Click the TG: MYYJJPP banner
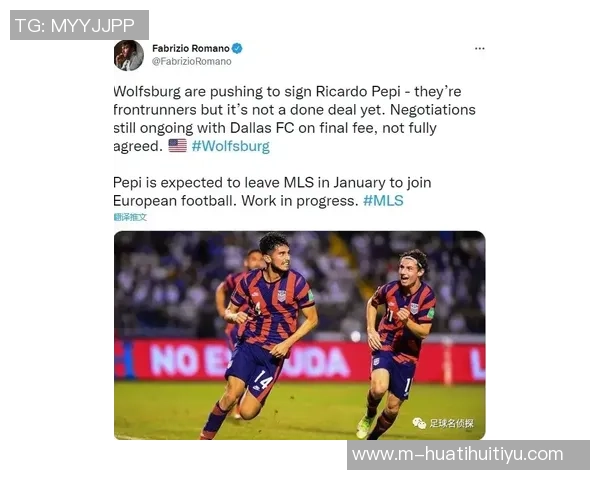The width and height of the screenshot is (600, 480). [79, 25]
